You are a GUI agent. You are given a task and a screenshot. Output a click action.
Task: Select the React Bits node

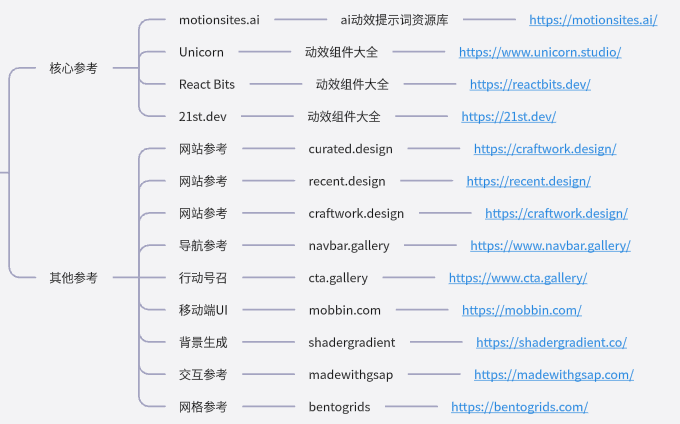[206, 84]
